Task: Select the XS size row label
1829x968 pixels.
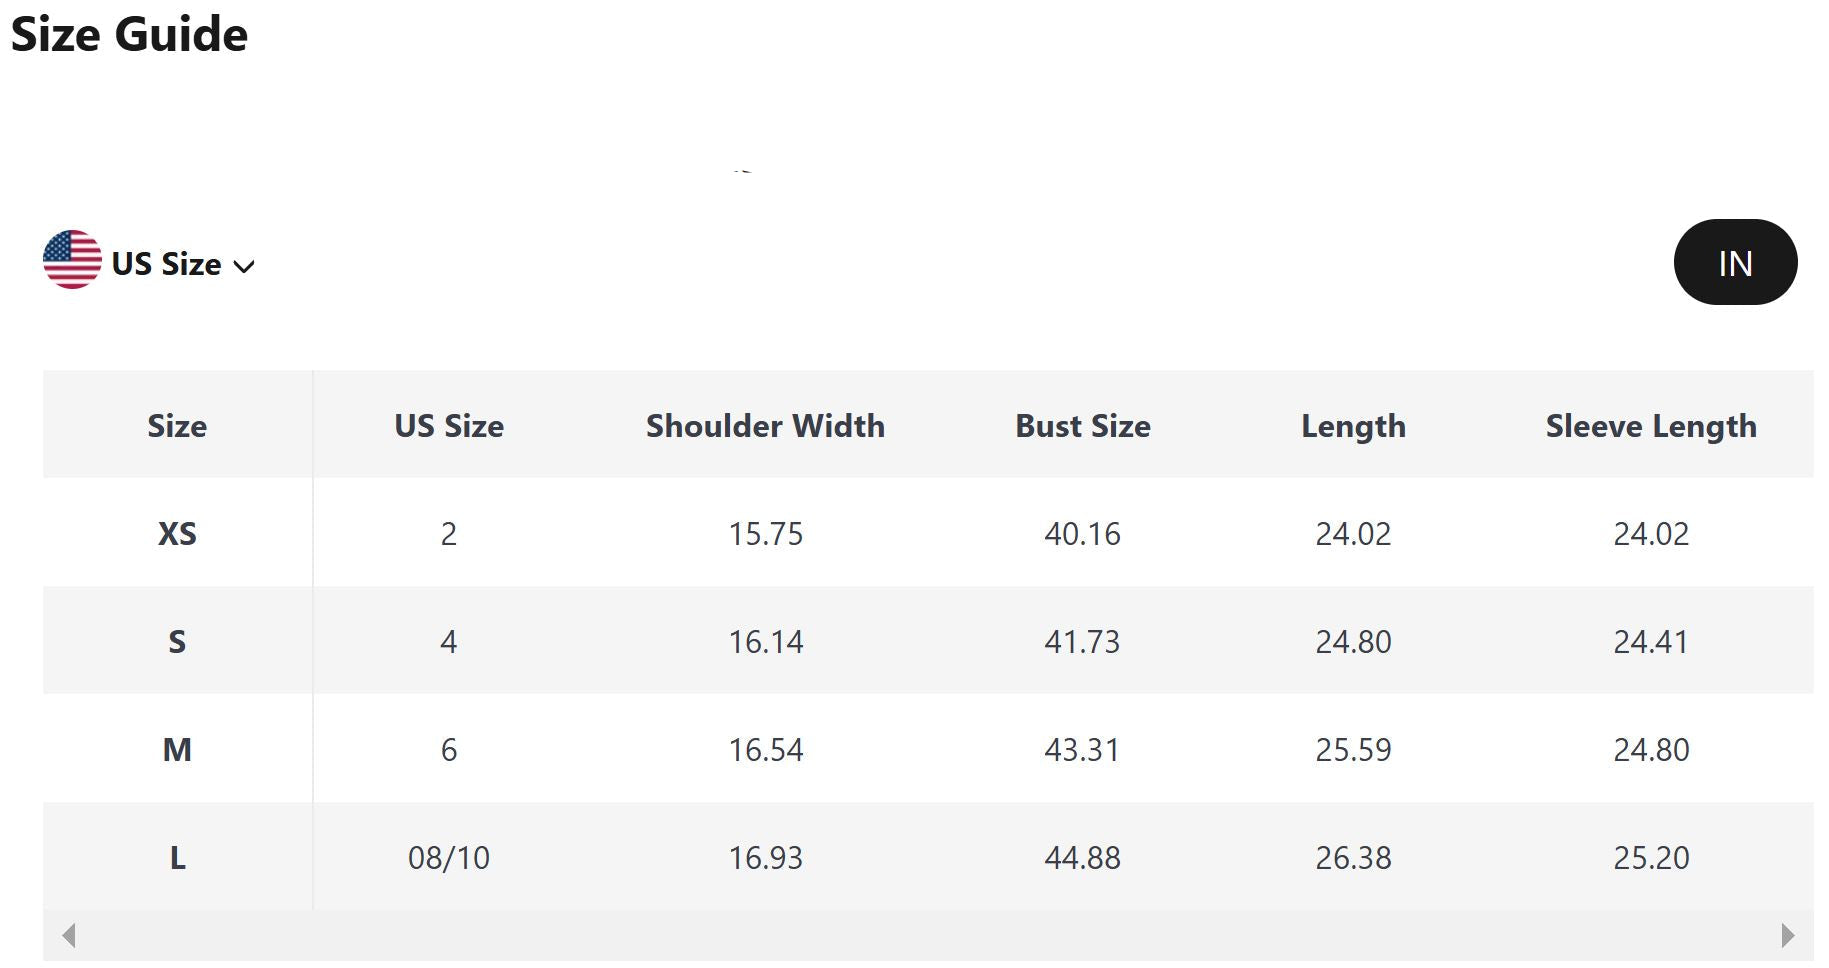Action: pyautogui.click(x=177, y=534)
